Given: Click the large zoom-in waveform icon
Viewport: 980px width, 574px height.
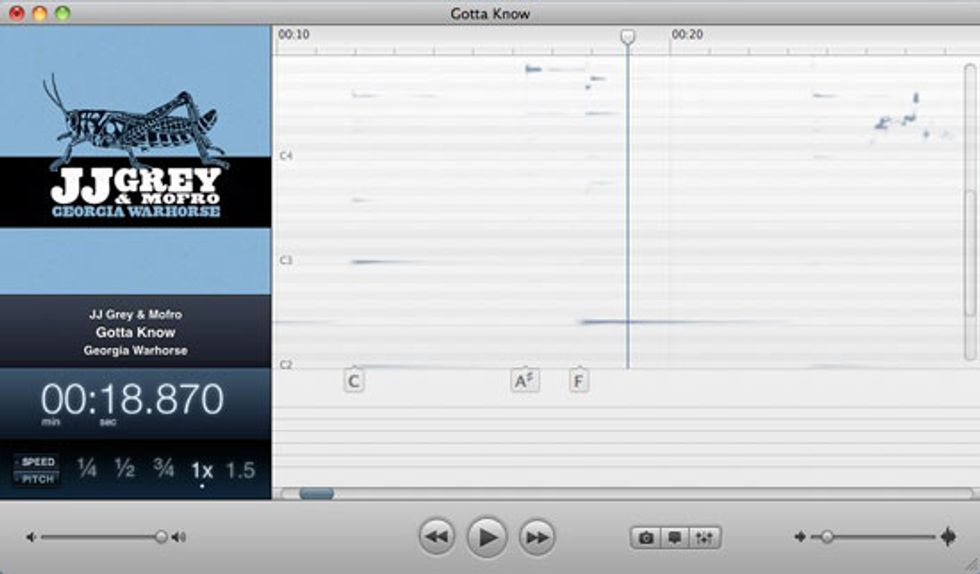Looking at the screenshot, I should tap(948, 536).
